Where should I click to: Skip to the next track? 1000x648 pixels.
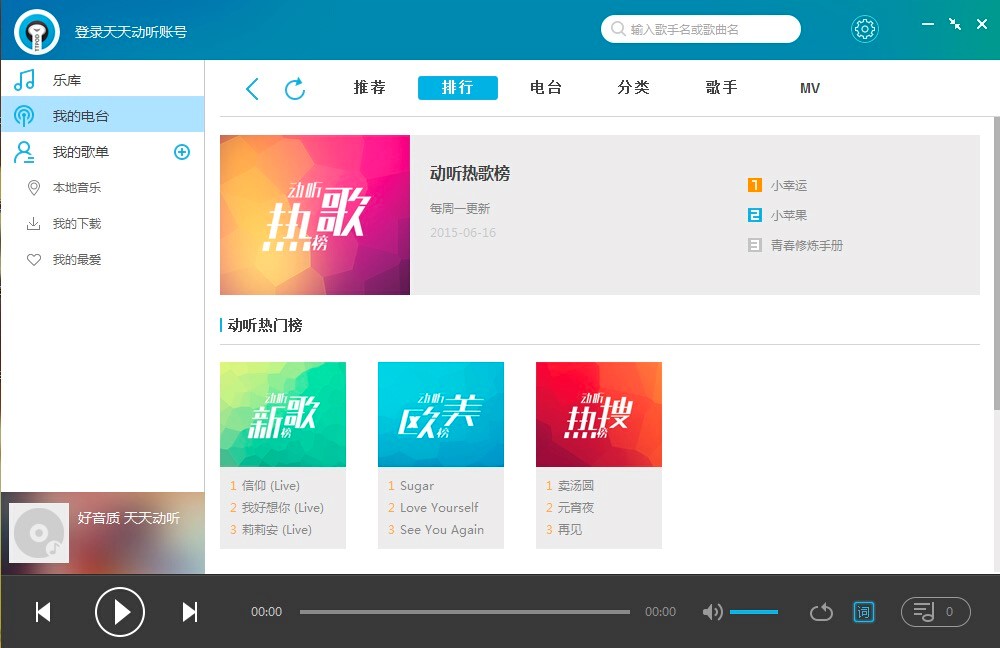tap(189, 612)
